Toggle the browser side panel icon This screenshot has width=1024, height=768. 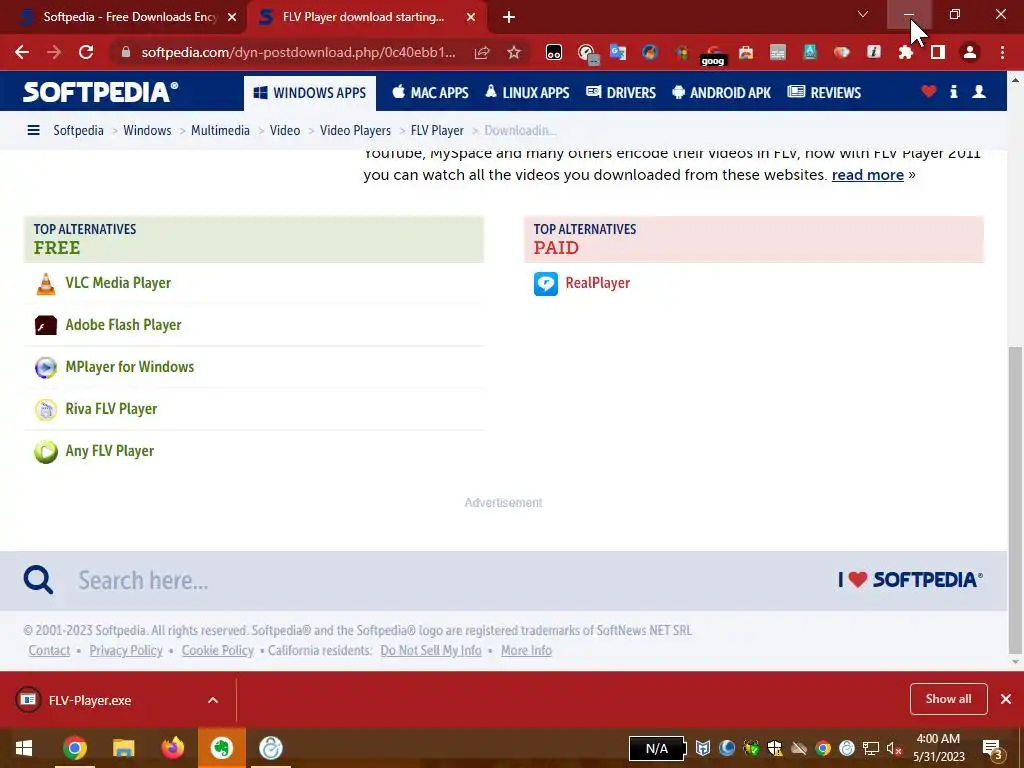[938, 52]
